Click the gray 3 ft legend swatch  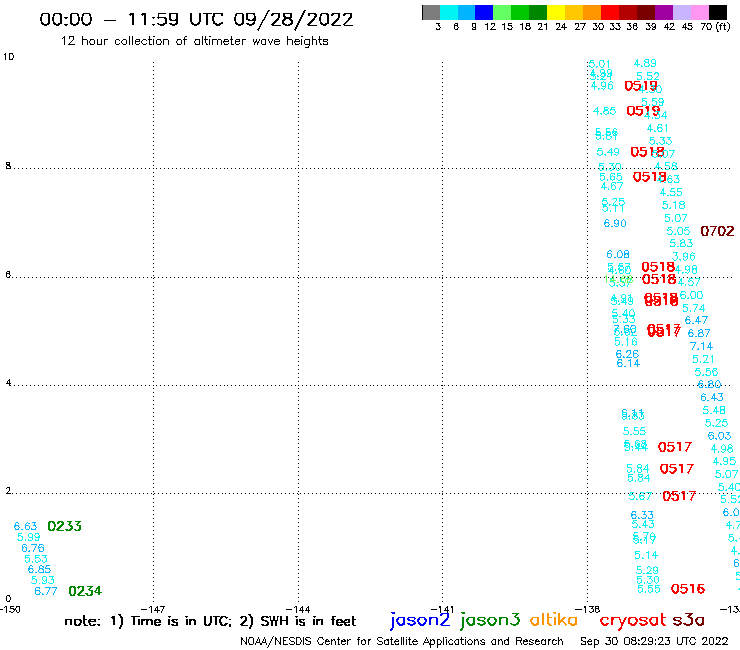click(x=431, y=13)
